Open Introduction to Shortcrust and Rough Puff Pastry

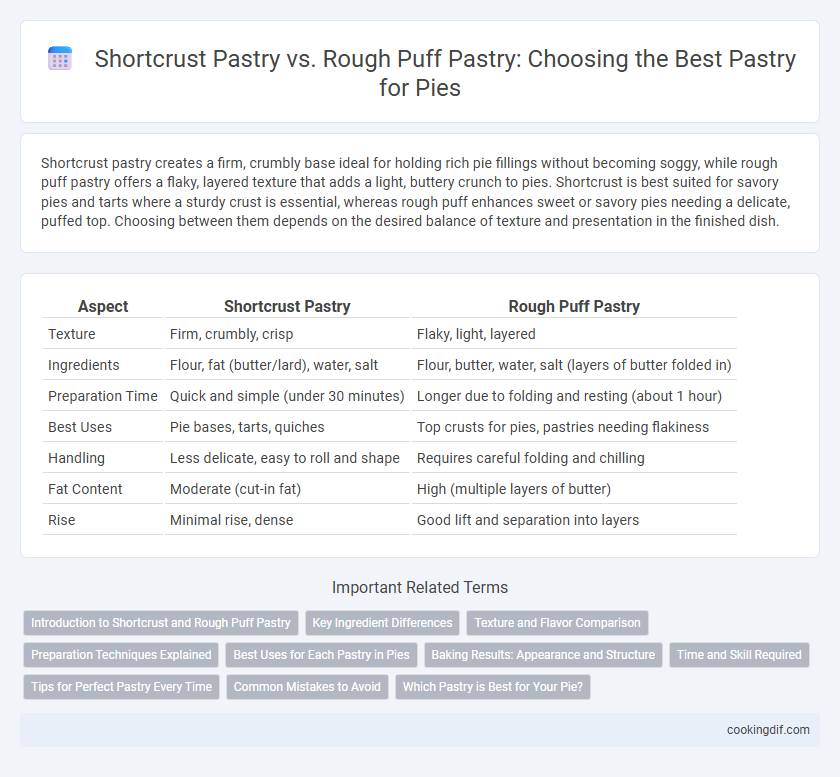tap(161, 623)
